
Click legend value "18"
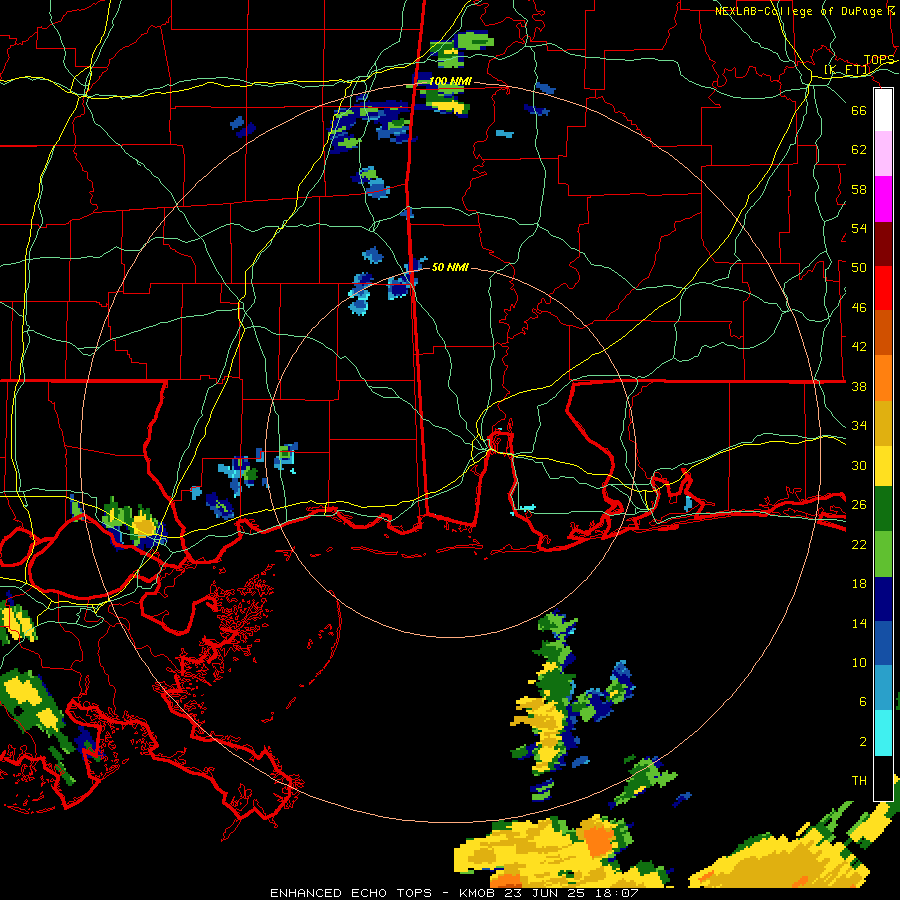pyautogui.click(x=859, y=584)
